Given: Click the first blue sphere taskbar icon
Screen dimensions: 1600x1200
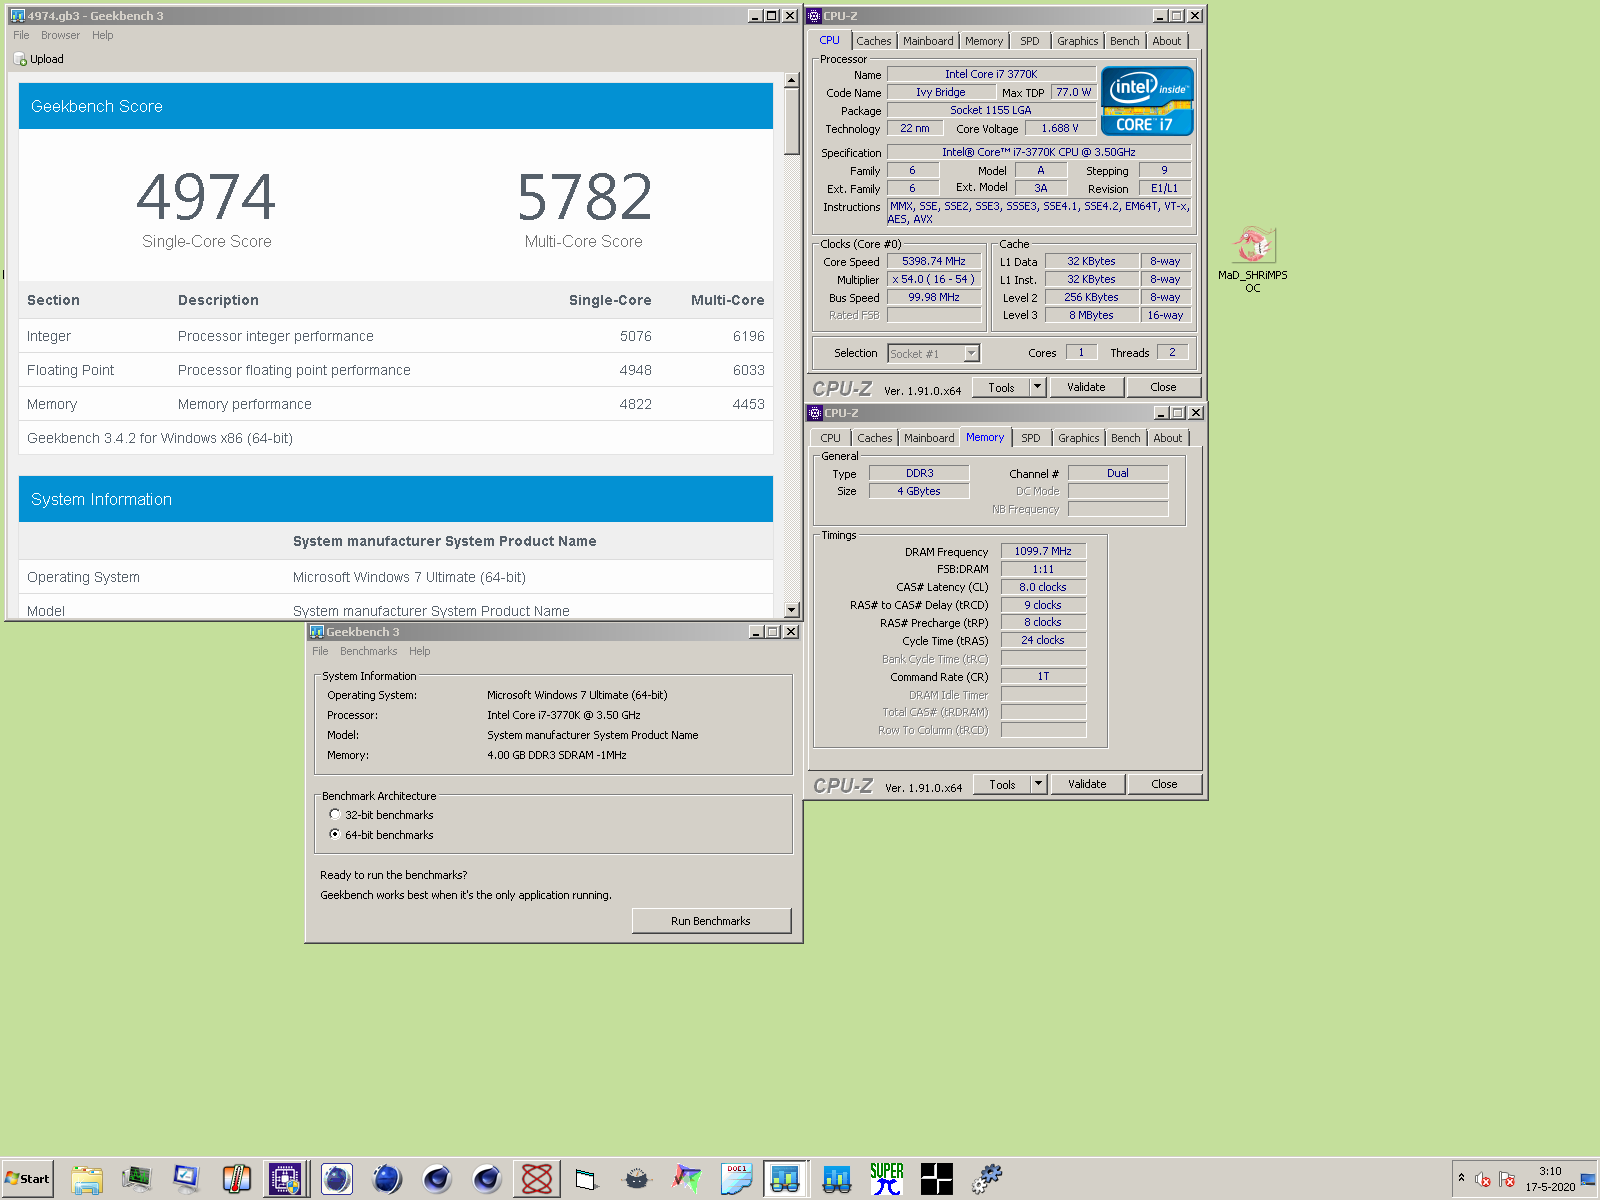Looking at the screenshot, I should (x=337, y=1179).
